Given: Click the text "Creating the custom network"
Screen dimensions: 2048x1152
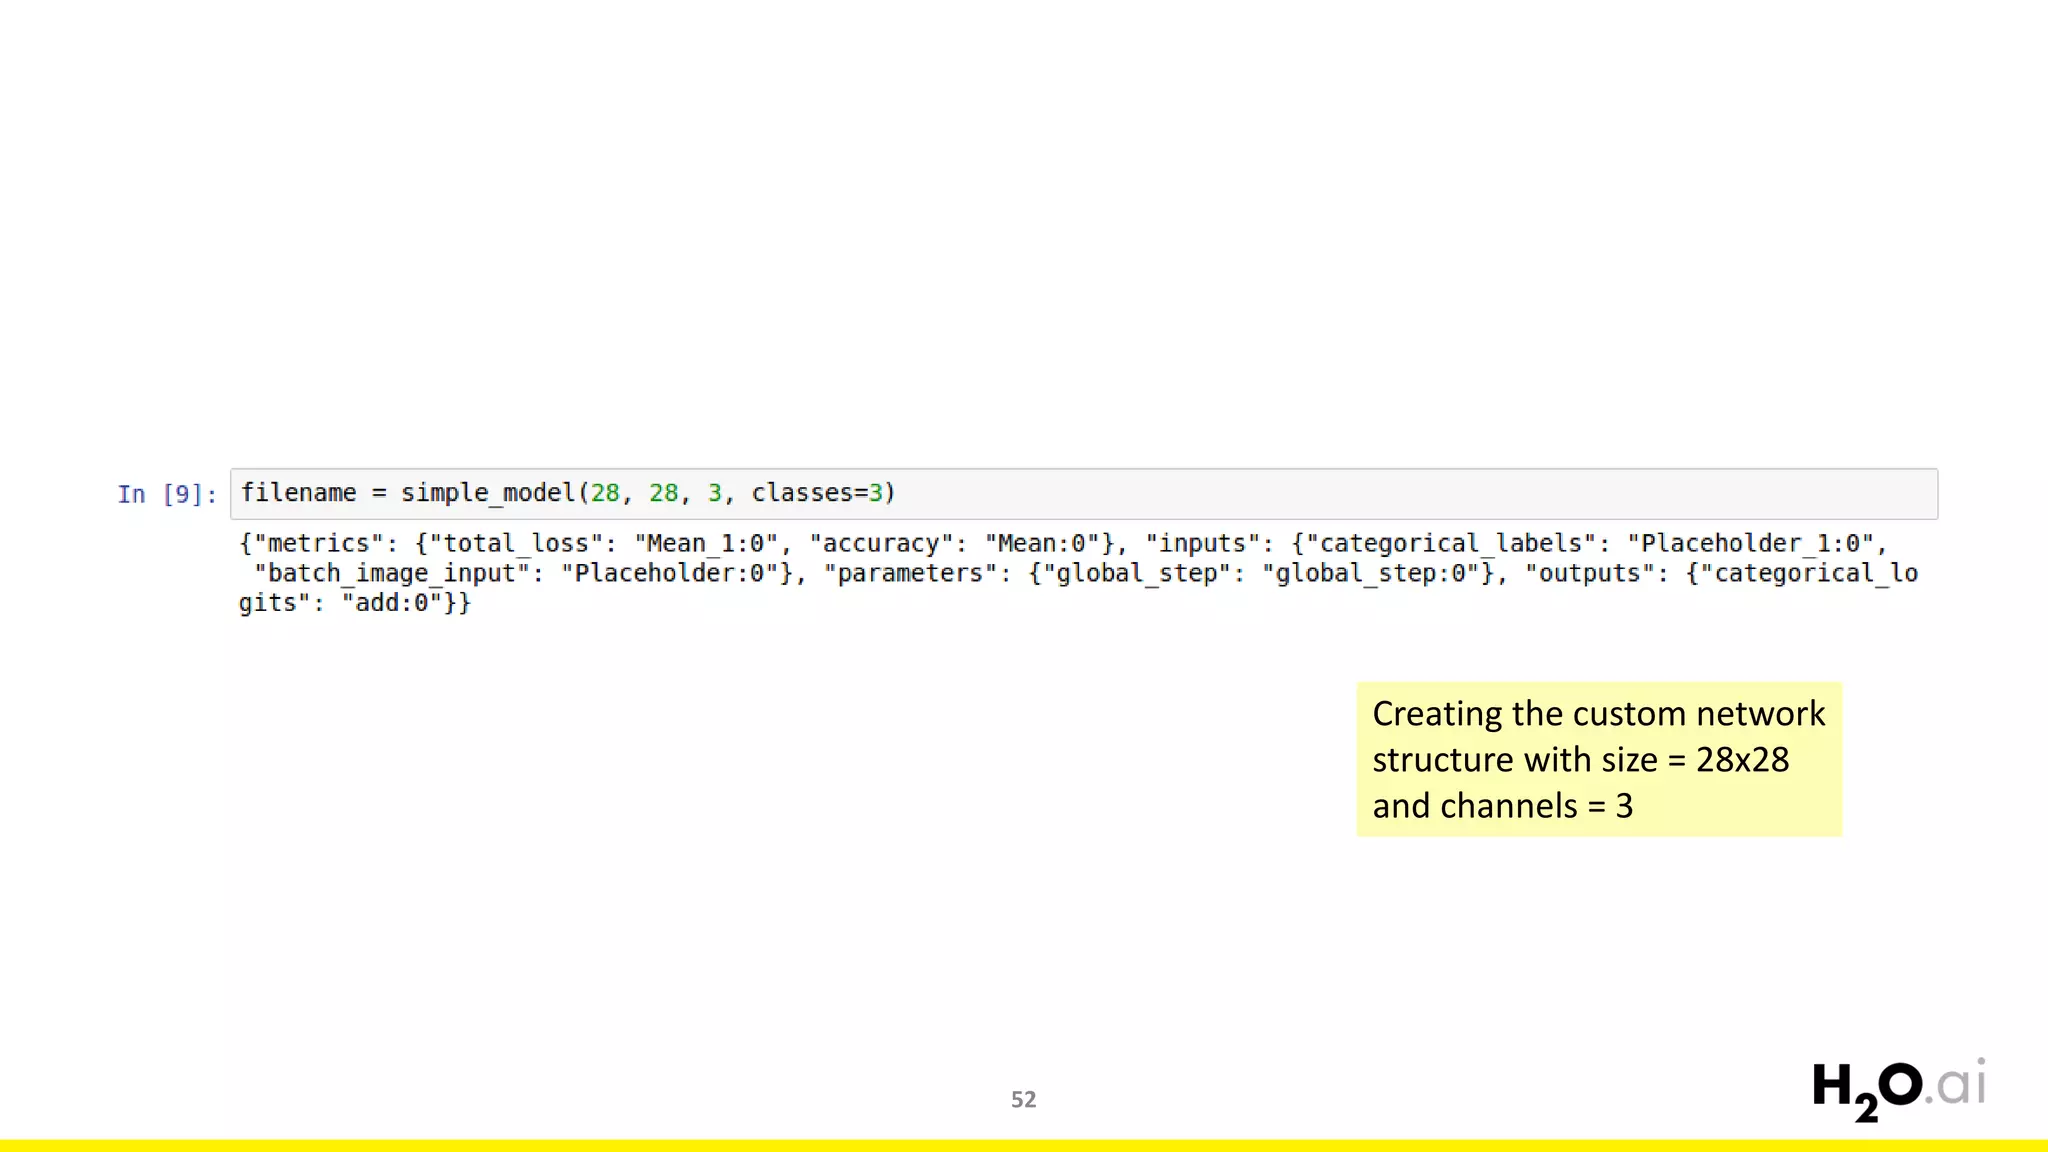Looking at the screenshot, I should (x=1598, y=714).
